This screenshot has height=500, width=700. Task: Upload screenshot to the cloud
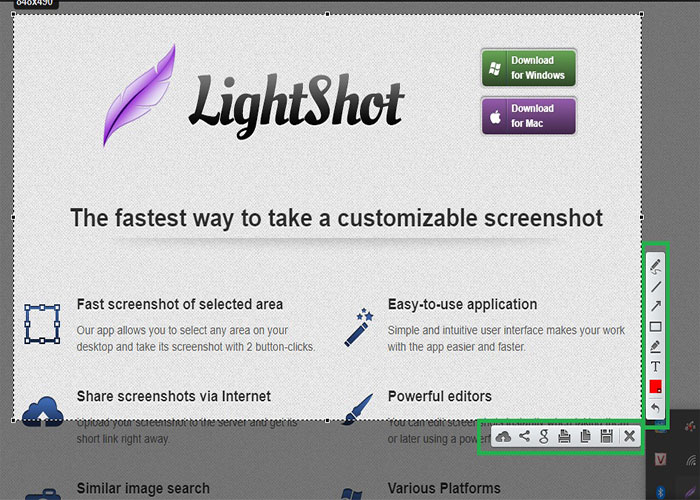coord(503,436)
